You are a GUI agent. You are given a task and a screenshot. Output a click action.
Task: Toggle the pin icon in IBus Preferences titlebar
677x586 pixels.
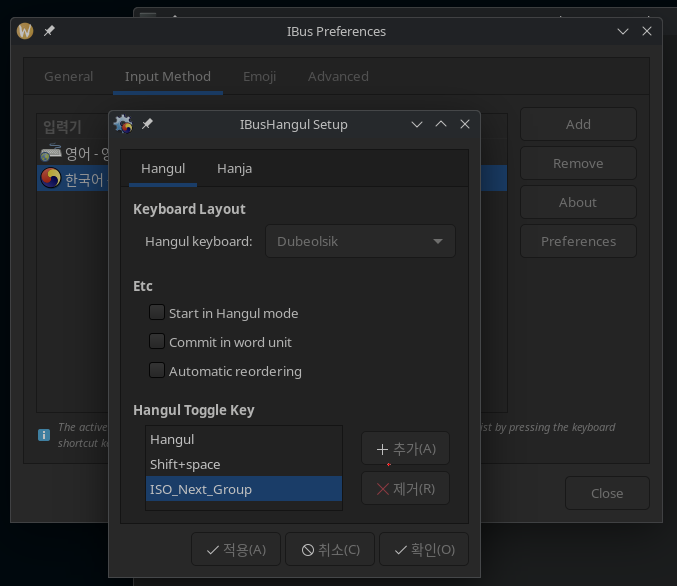[x=49, y=31]
